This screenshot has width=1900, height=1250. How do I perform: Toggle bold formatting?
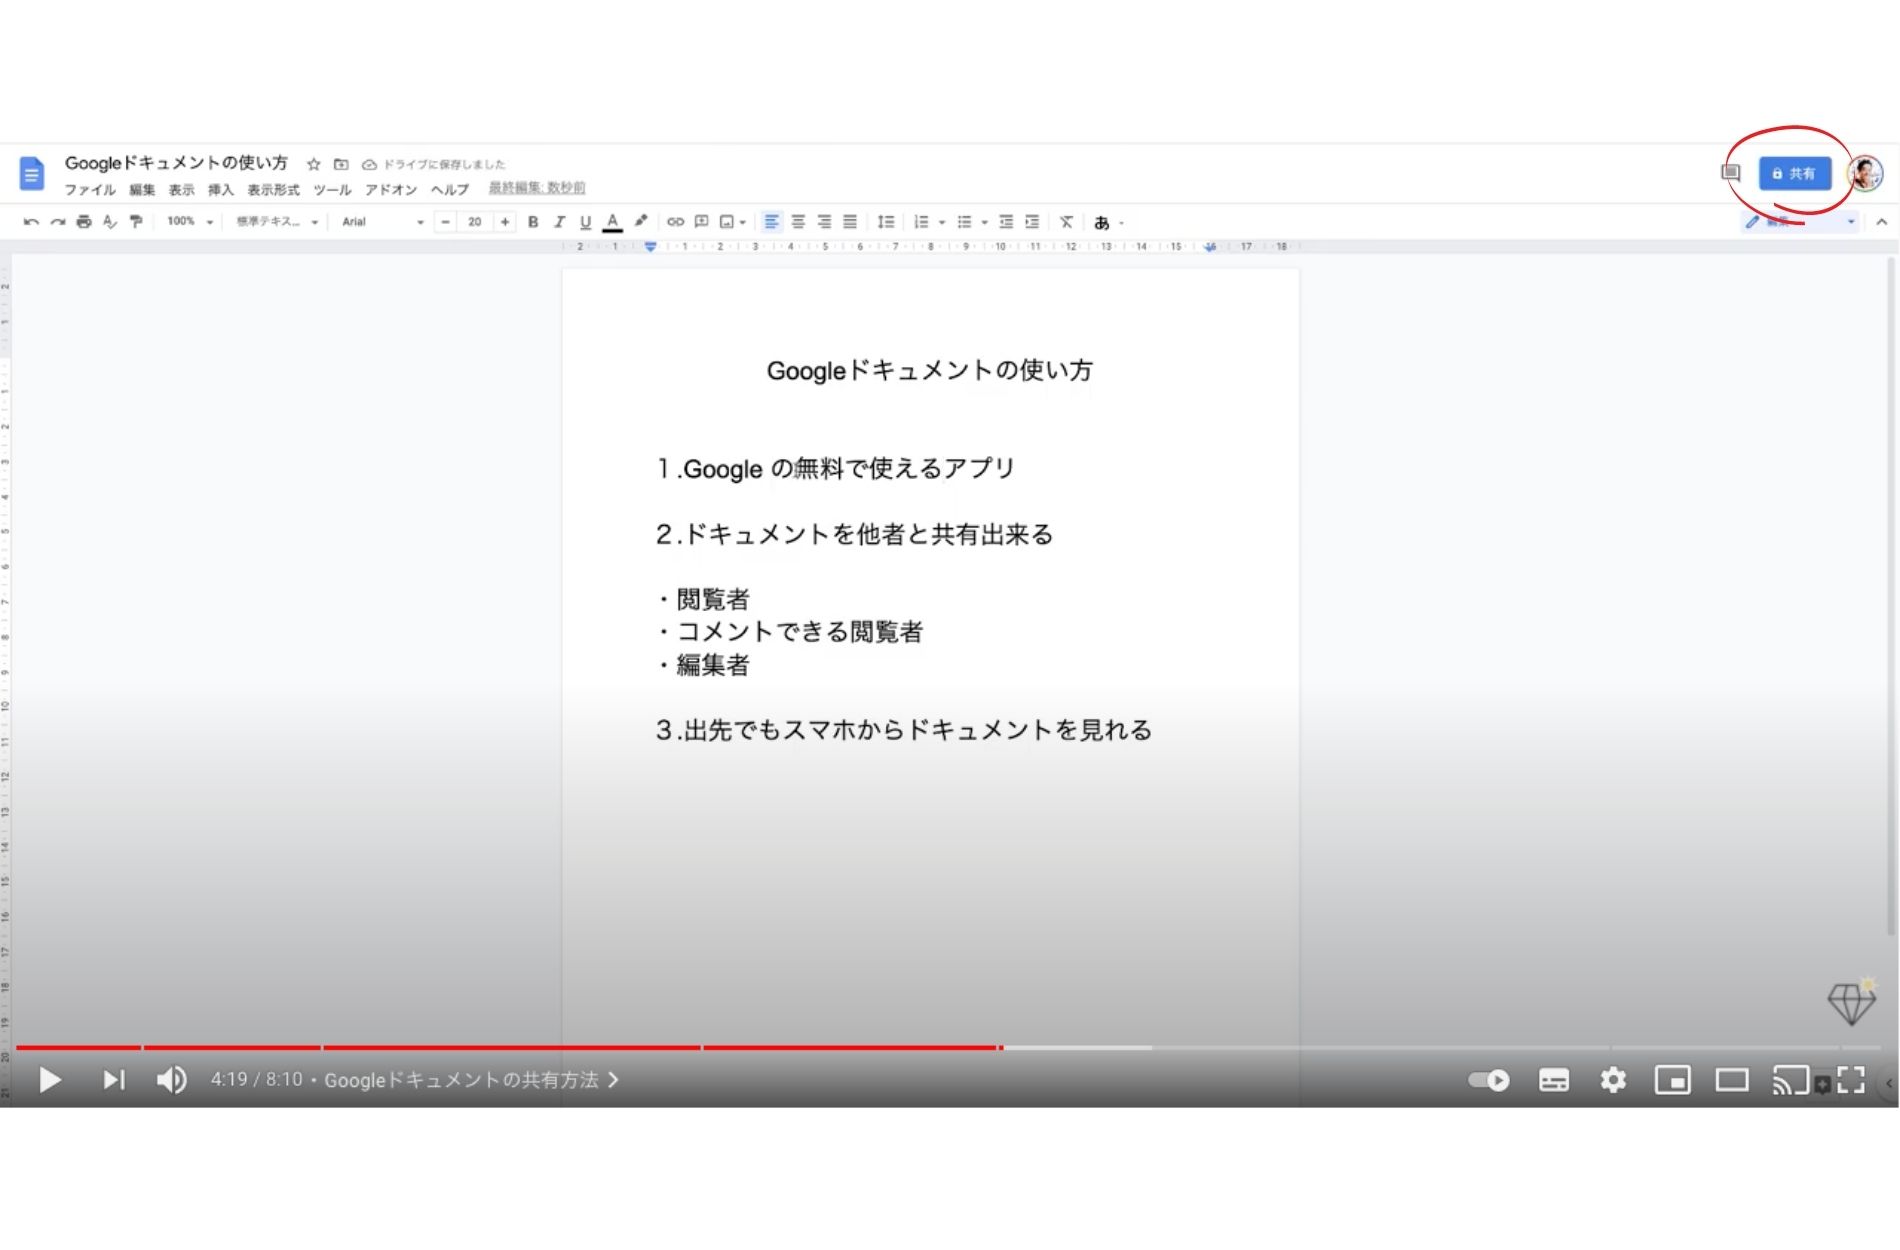point(533,222)
